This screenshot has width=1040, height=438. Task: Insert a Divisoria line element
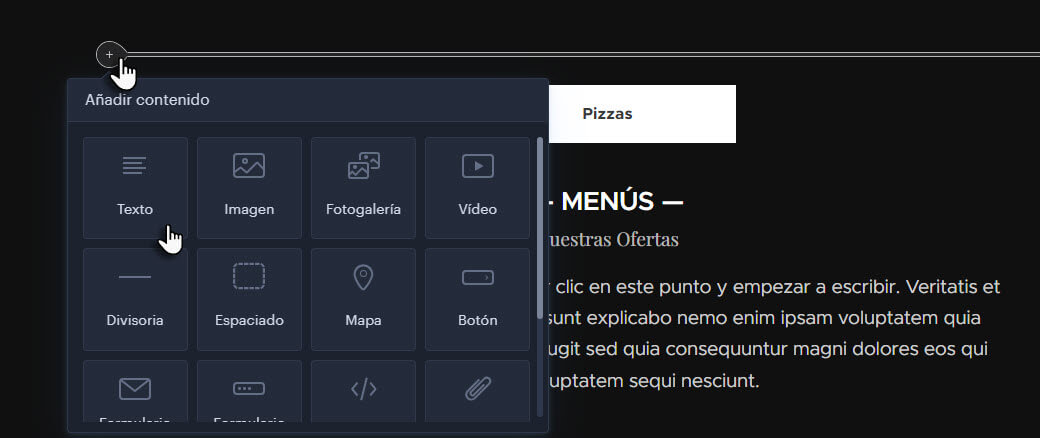135,299
